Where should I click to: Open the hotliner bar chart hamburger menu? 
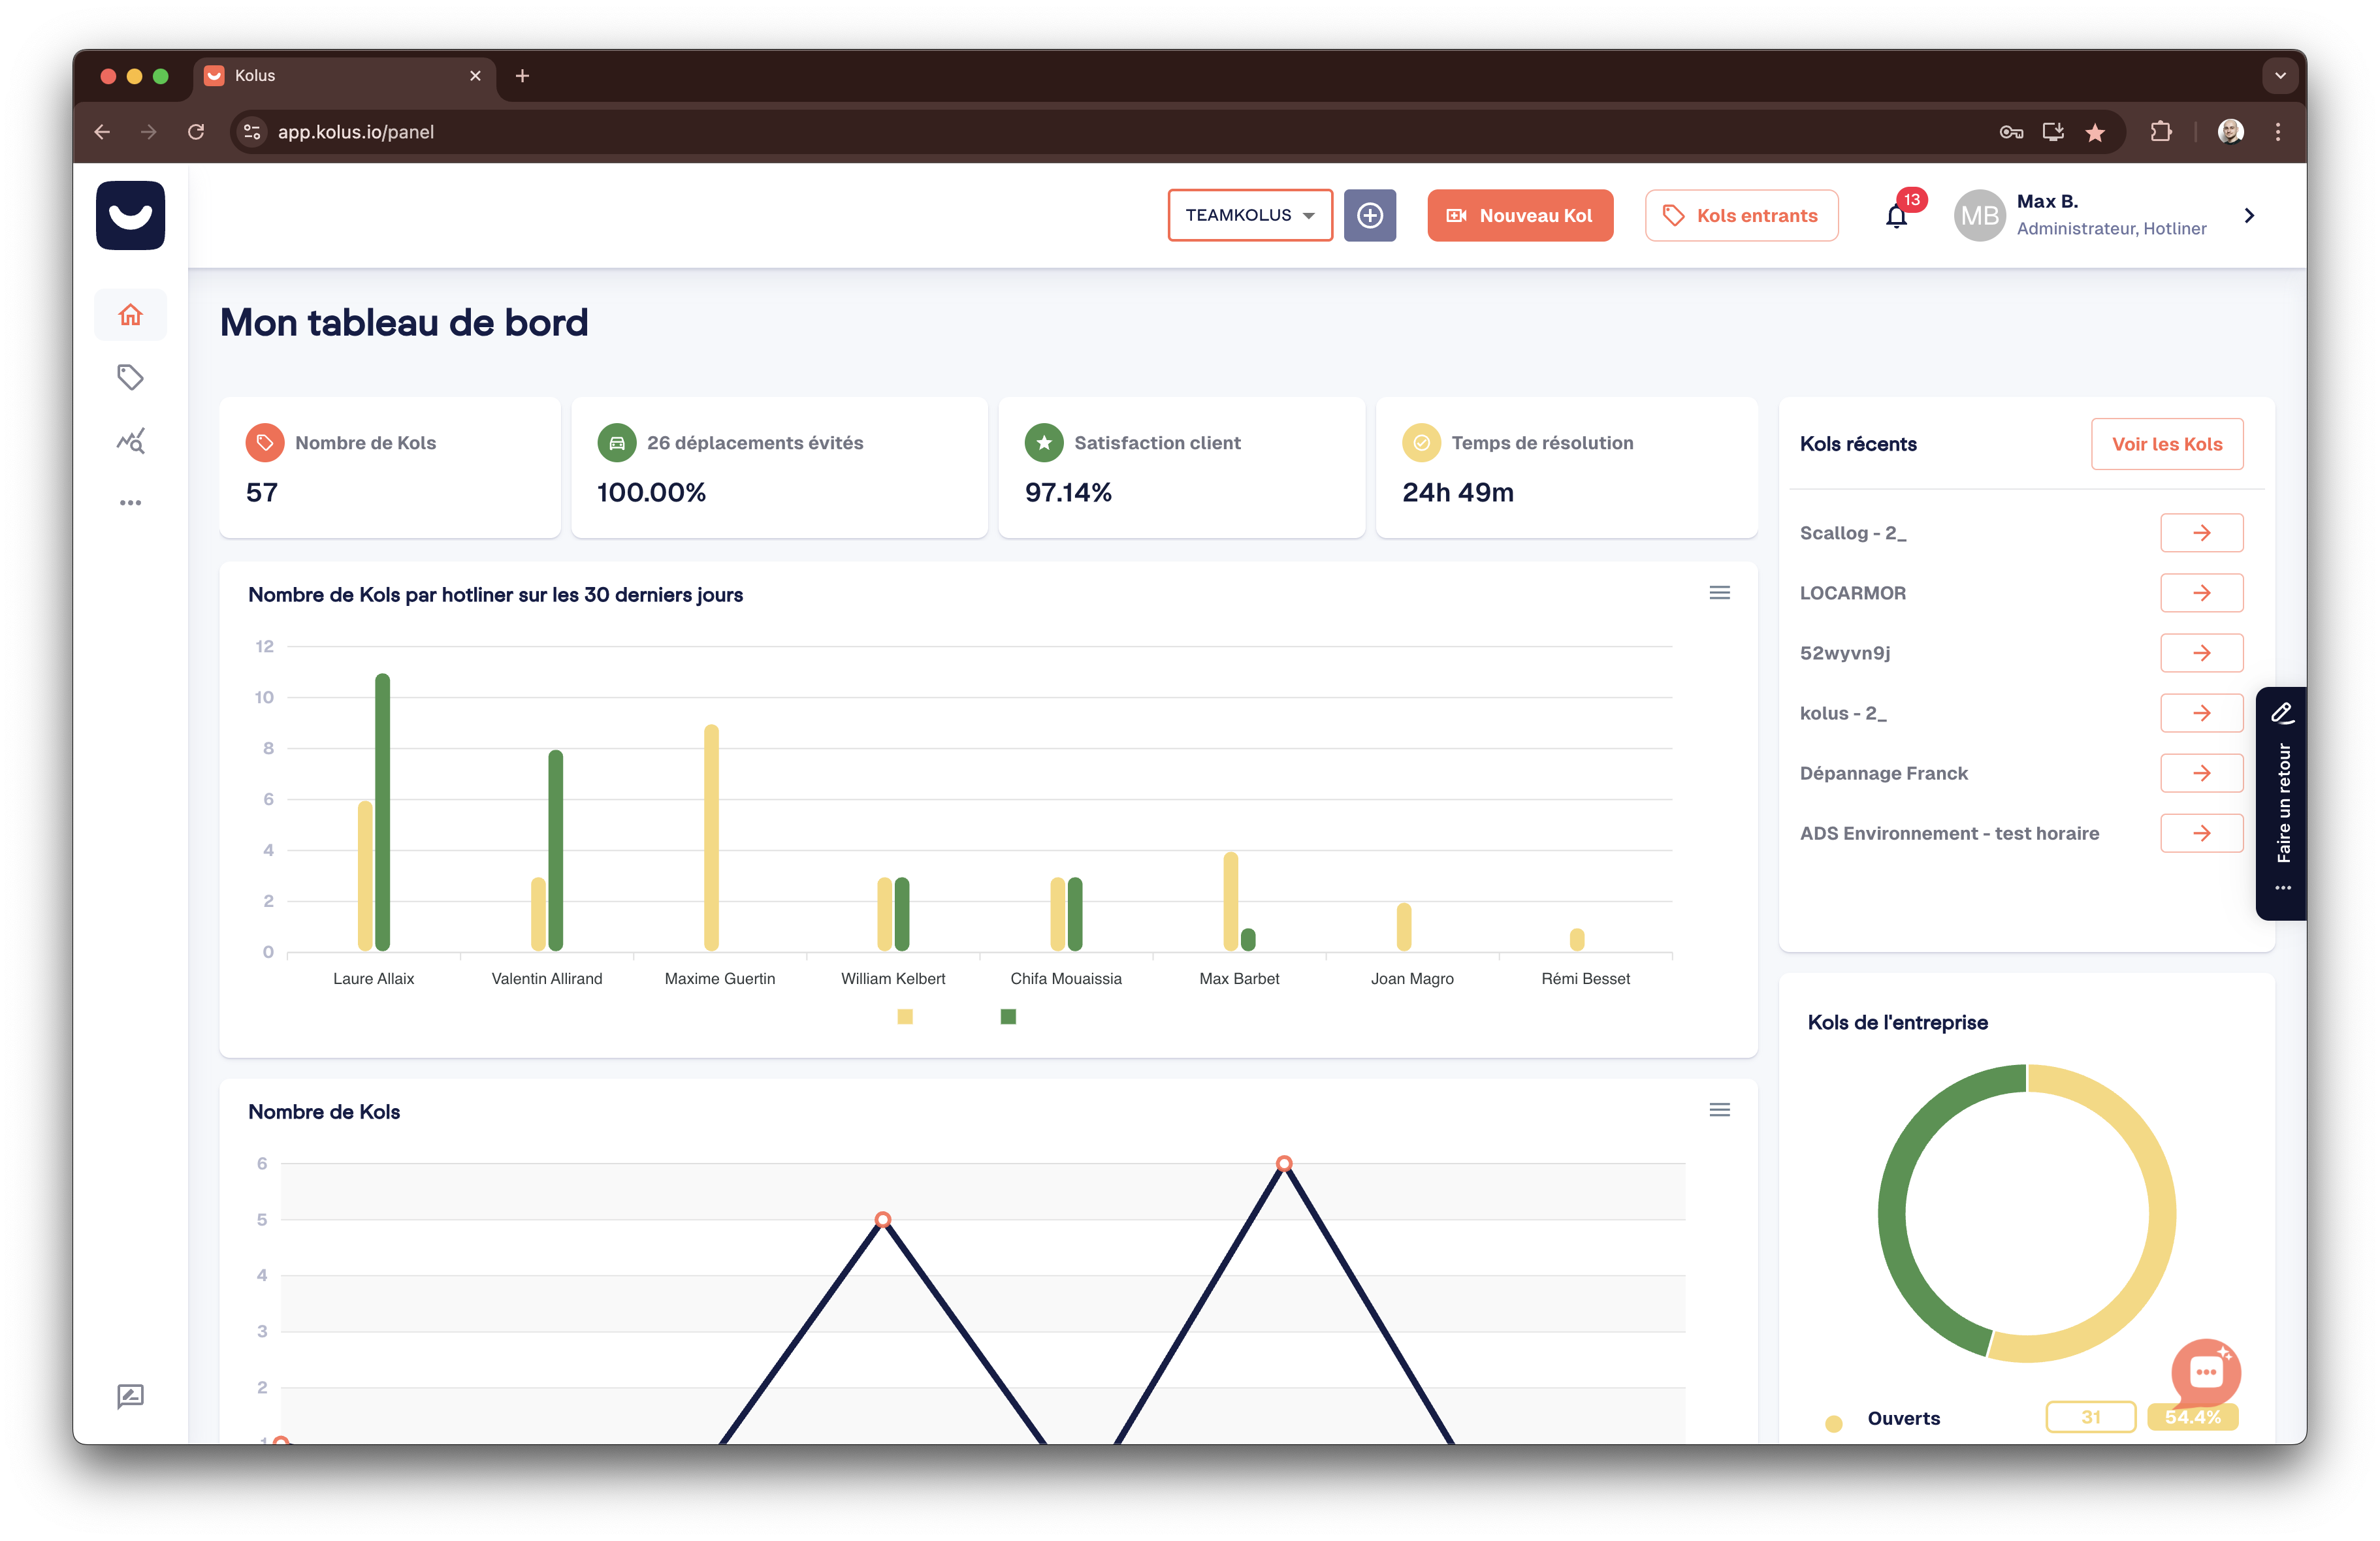coord(1719,593)
